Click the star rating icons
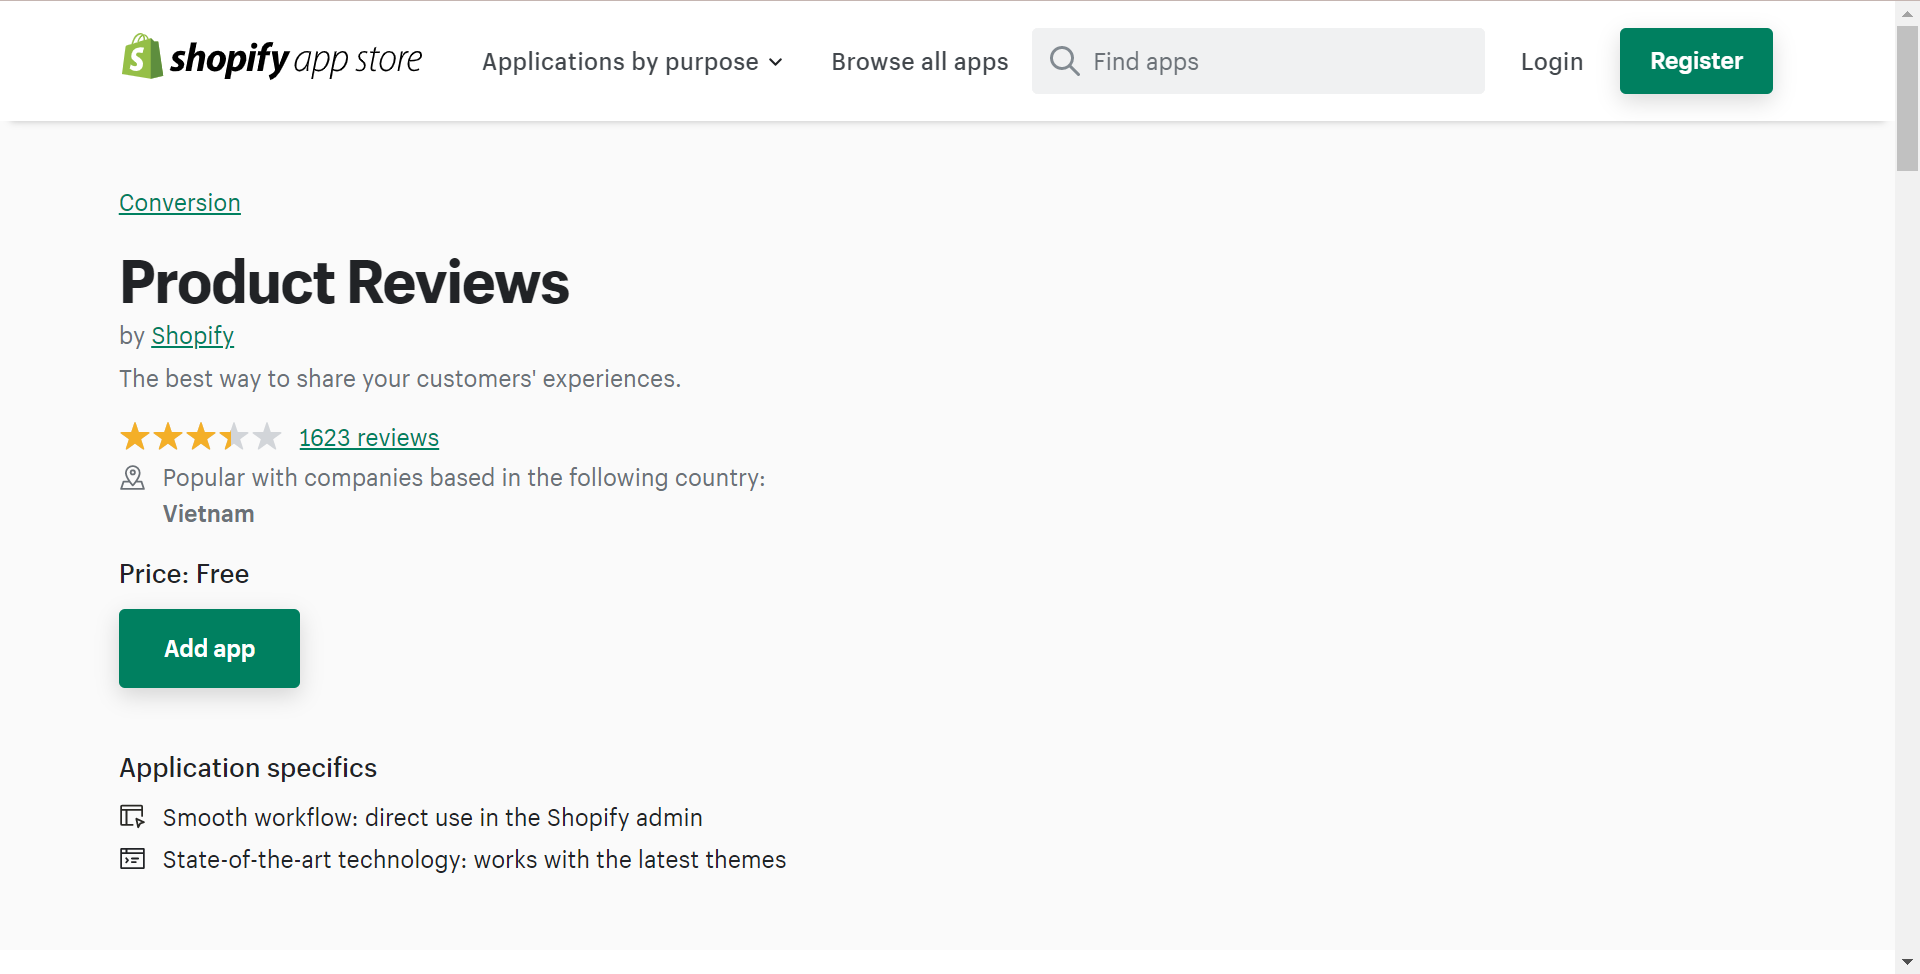Screen dimensions: 1920x974 (x=201, y=437)
